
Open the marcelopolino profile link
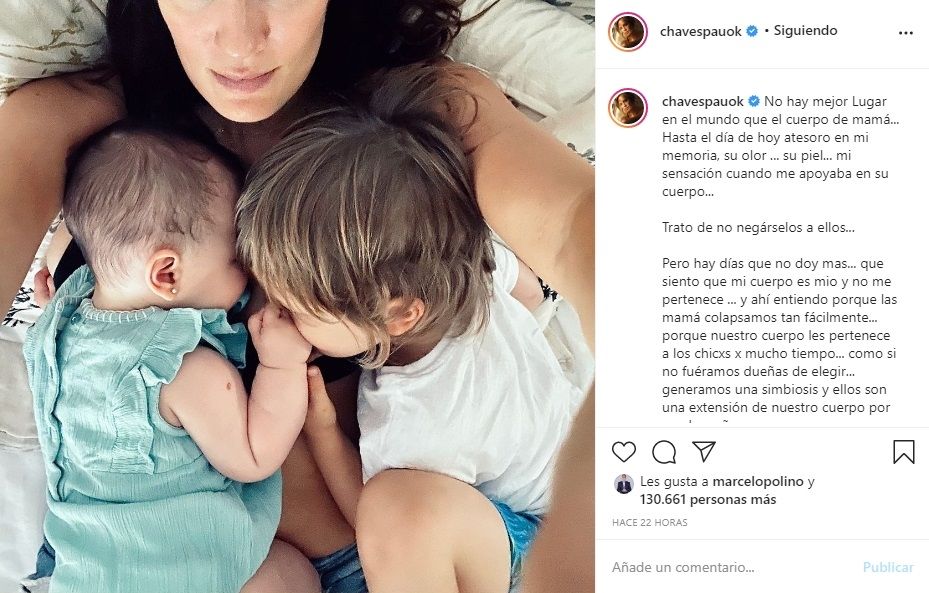click(758, 482)
